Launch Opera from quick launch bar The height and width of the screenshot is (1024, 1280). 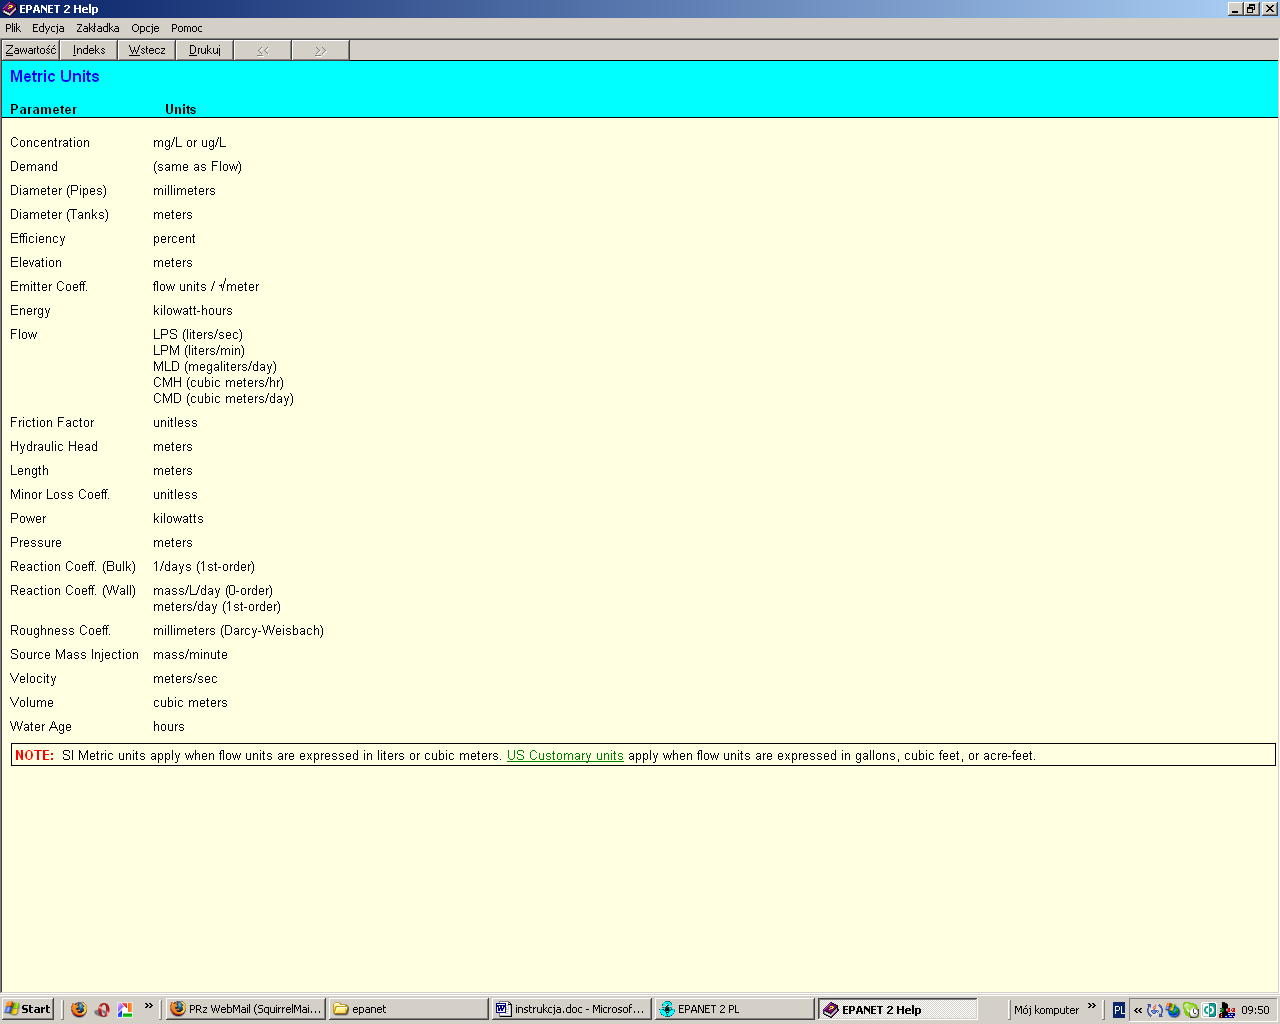[102, 1010]
